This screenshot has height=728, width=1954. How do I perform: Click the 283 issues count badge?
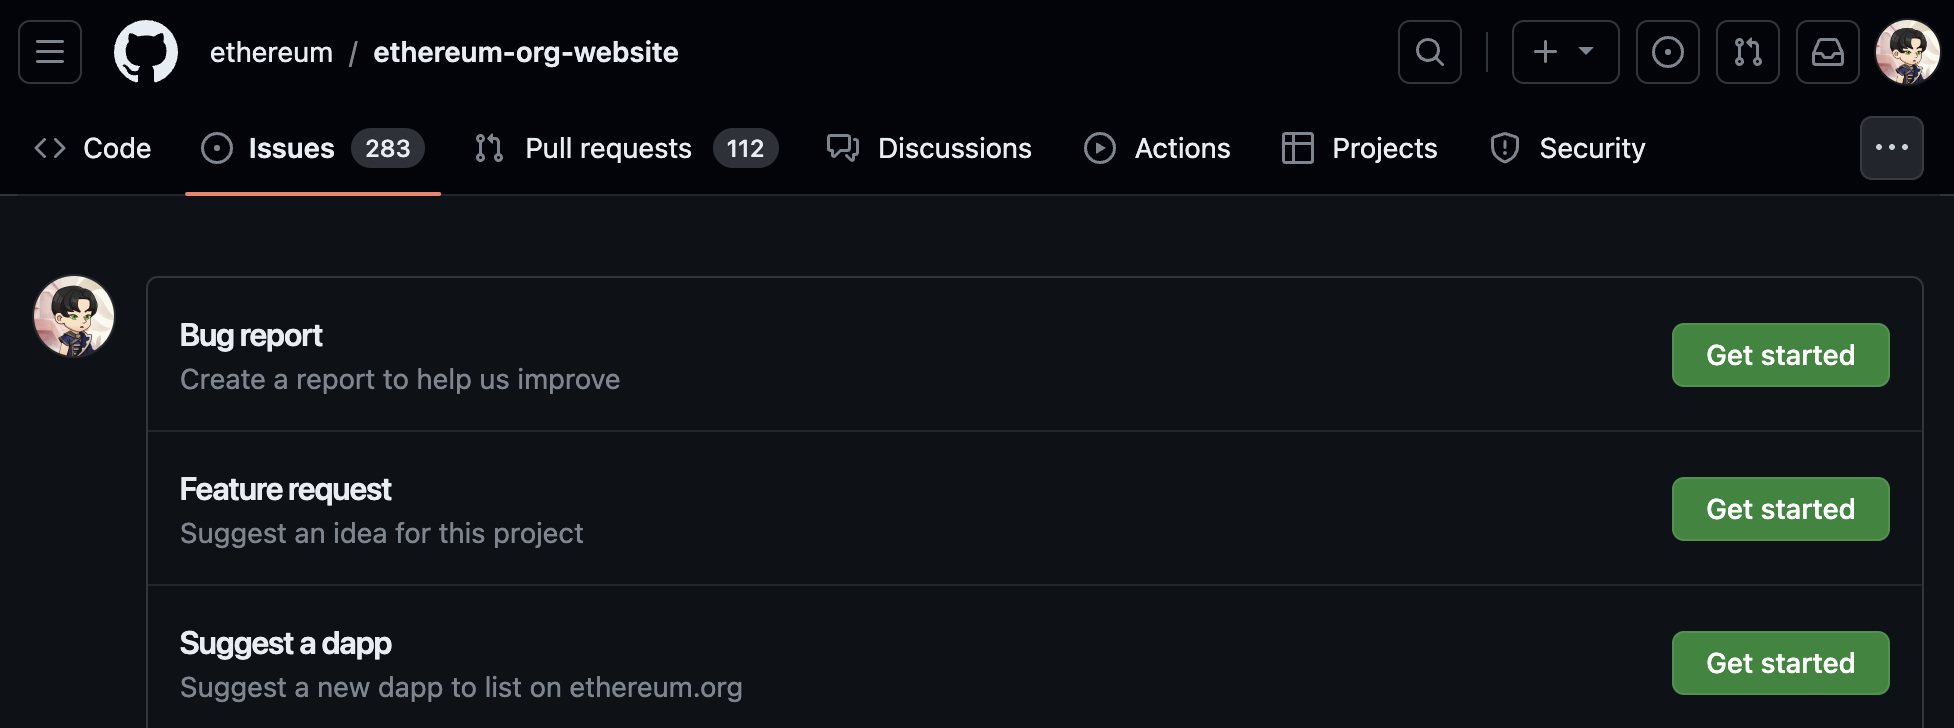click(x=388, y=148)
